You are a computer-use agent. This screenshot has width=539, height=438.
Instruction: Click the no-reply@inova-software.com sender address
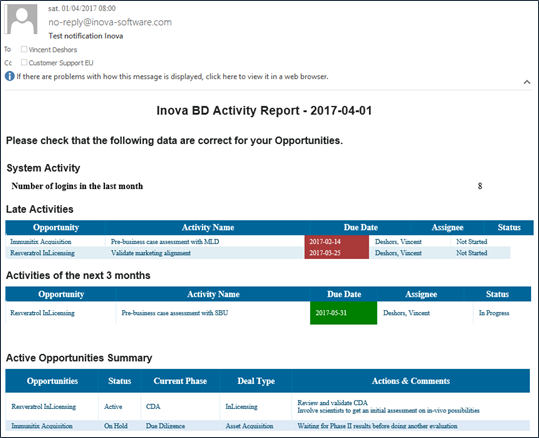point(110,22)
